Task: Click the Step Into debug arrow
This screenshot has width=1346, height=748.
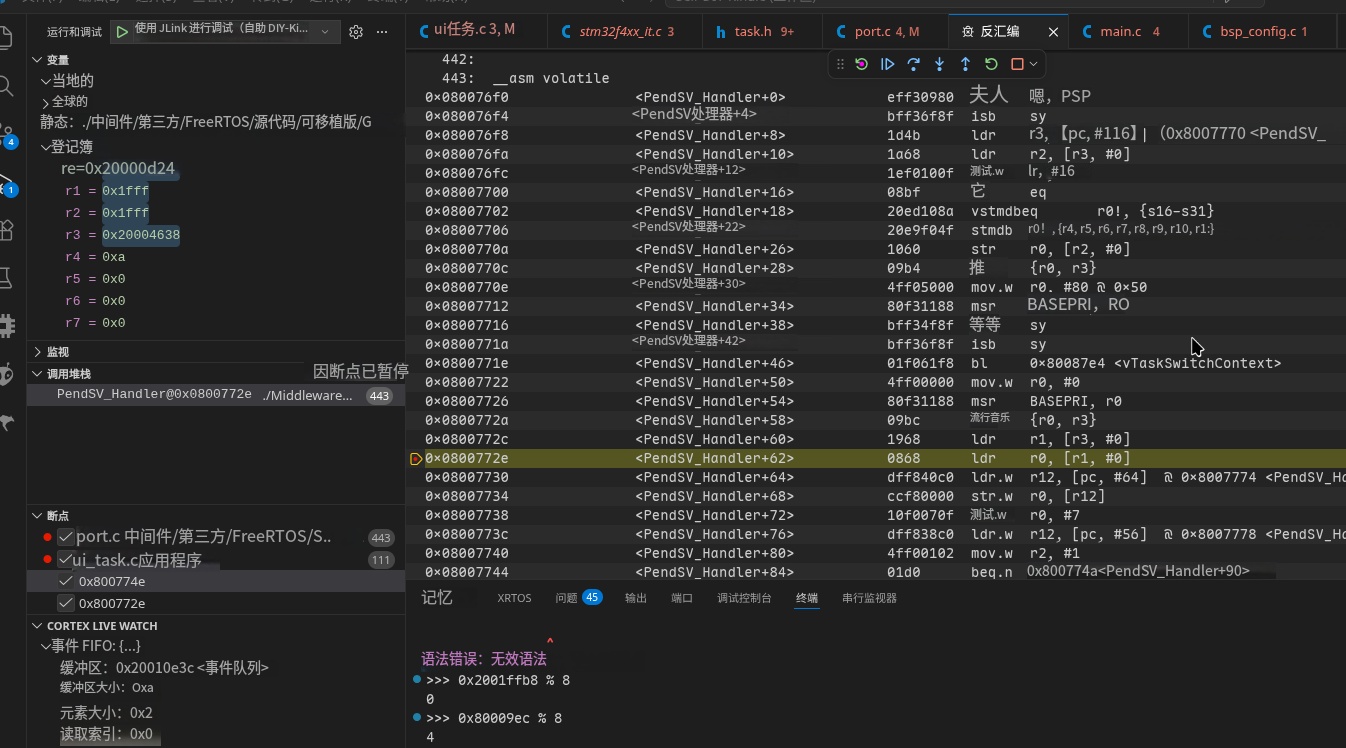Action: [x=939, y=64]
